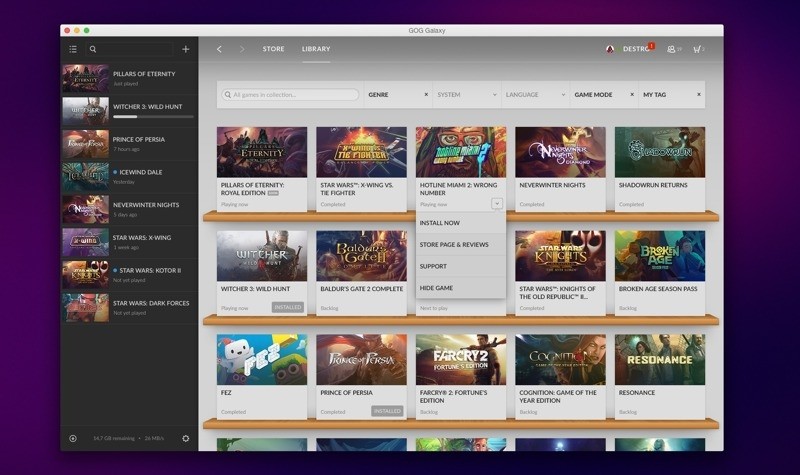
Task: Clear the Game Mode filter with its X
Action: (632, 94)
